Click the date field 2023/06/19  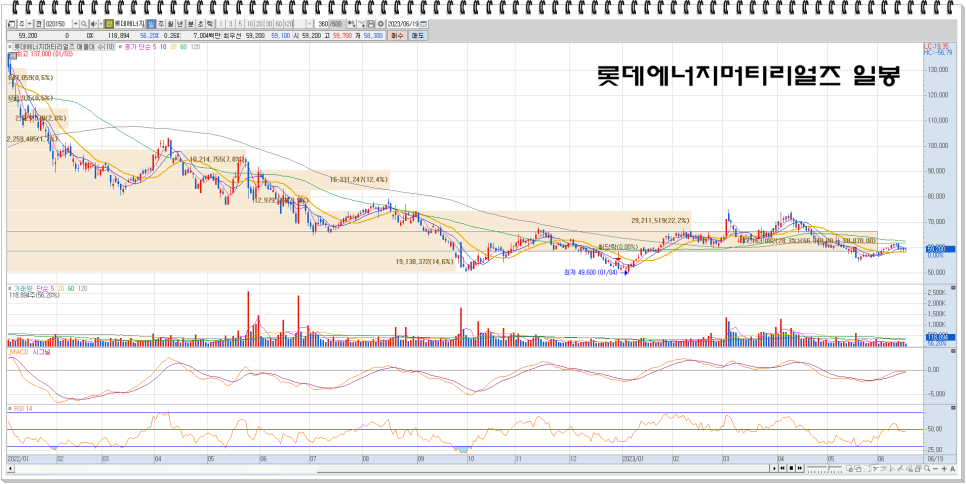(x=403, y=23)
